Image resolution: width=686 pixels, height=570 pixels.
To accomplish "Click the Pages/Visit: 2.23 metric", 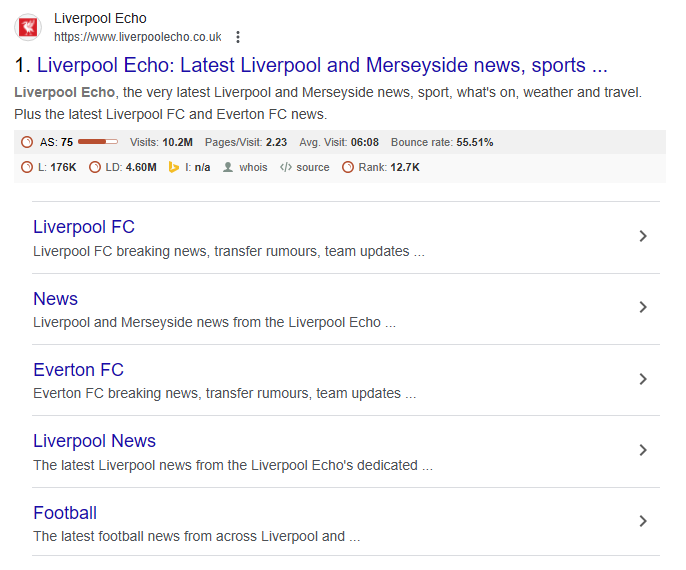I will (246, 142).
